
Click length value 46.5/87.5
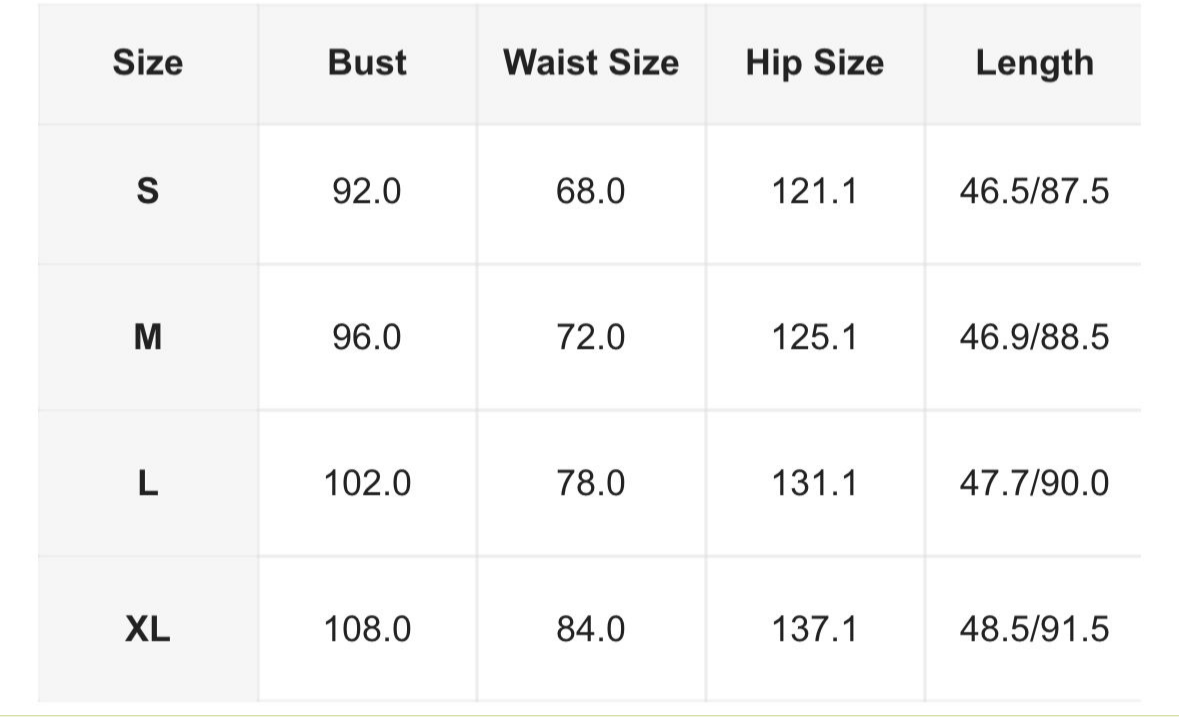[1035, 191]
